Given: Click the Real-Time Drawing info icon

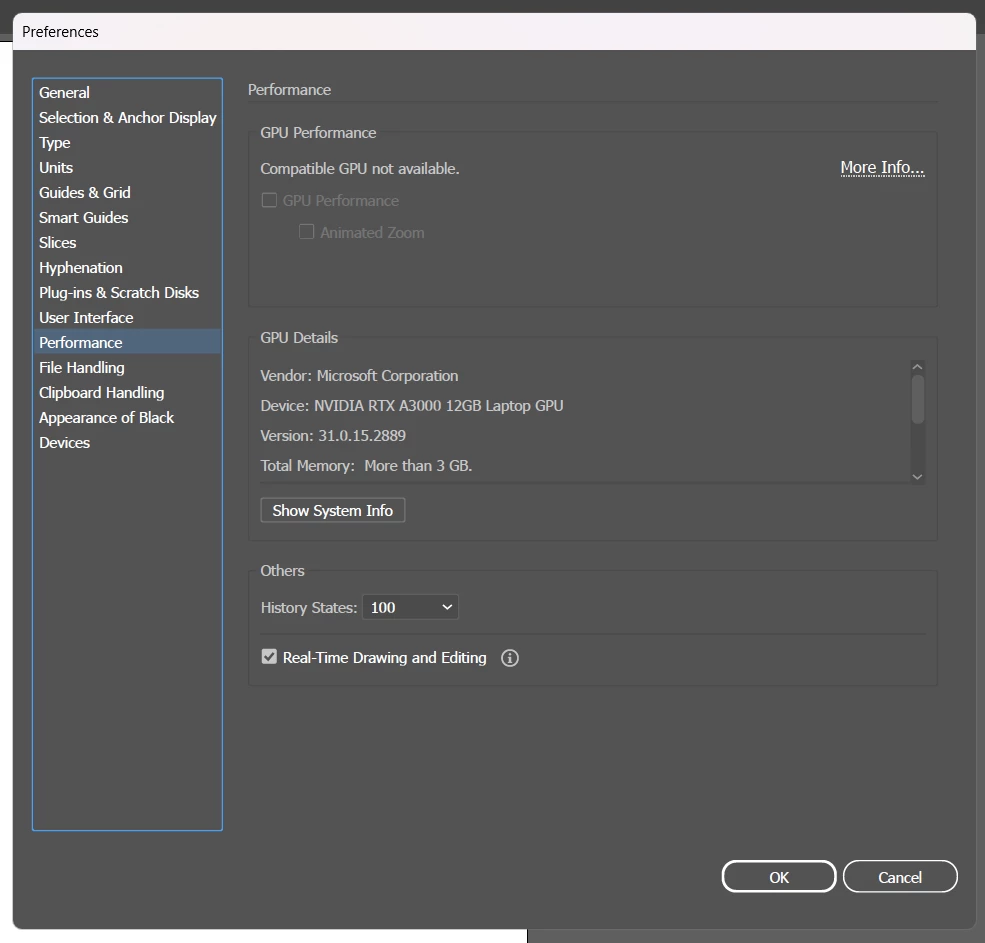Looking at the screenshot, I should pyautogui.click(x=509, y=658).
